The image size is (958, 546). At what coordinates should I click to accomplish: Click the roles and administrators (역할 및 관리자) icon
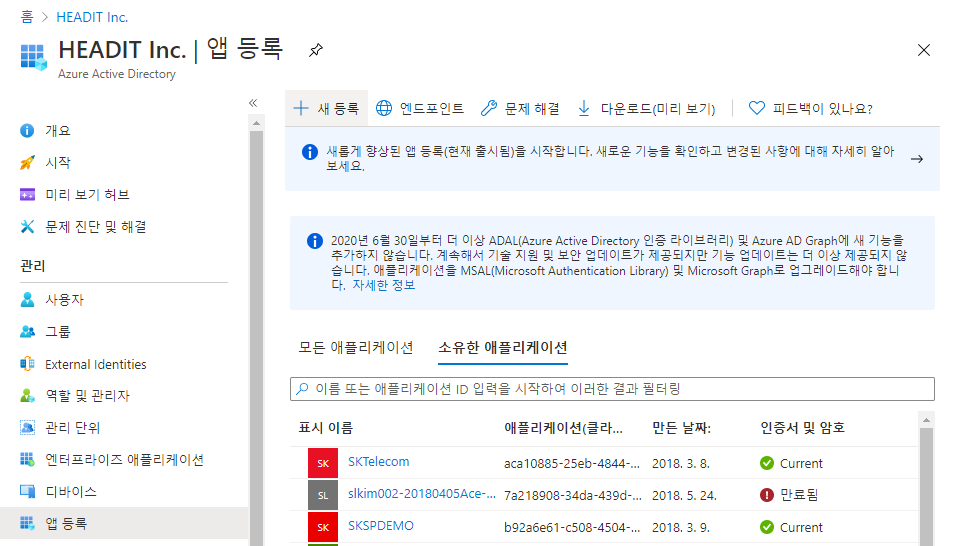coord(27,396)
